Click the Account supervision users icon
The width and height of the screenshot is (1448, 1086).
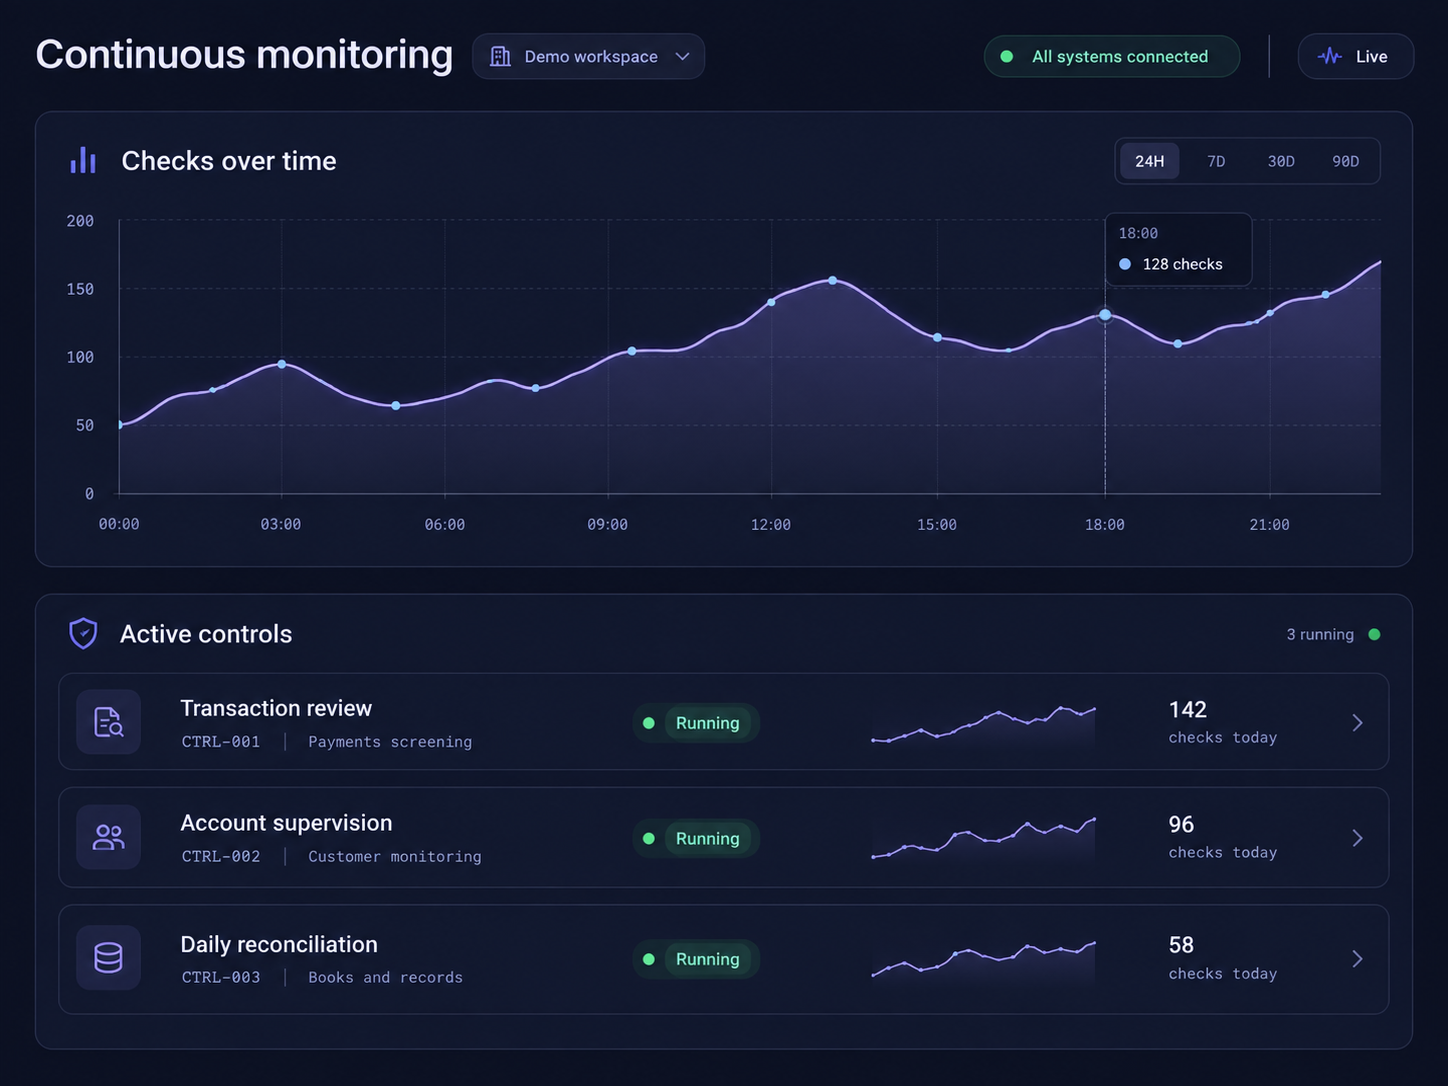[x=108, y=837]
